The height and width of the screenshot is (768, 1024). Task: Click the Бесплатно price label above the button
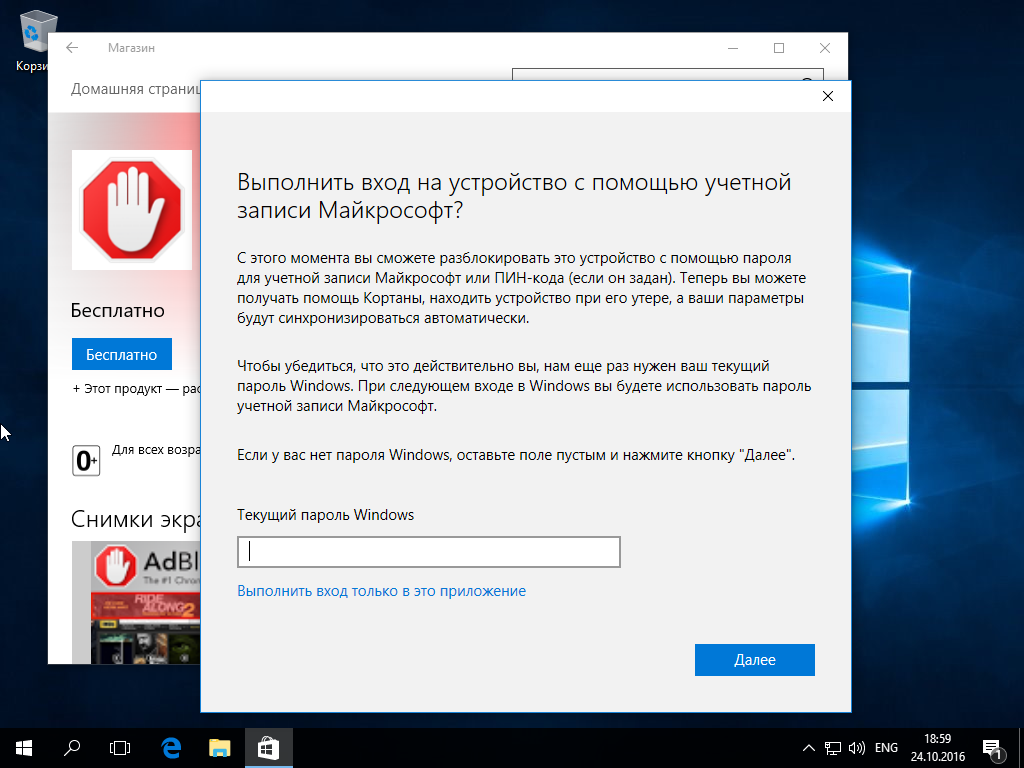[118, 310]
